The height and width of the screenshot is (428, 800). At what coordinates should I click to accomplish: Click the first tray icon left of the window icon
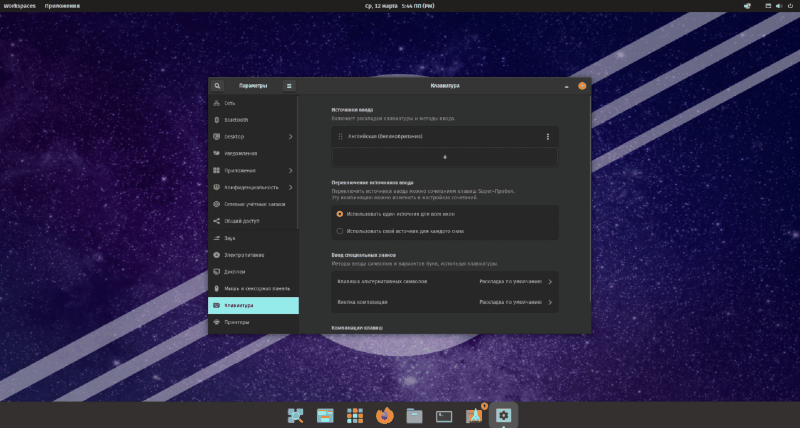[x=747, y=6]
